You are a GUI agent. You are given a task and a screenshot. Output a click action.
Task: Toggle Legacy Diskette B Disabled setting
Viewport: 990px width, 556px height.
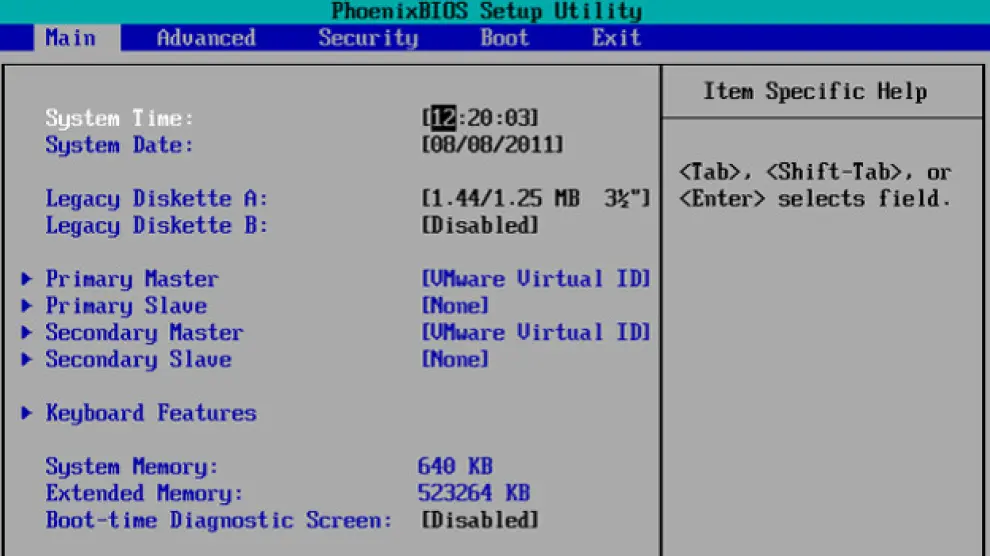pyautogui.click(x=480, y=226)
